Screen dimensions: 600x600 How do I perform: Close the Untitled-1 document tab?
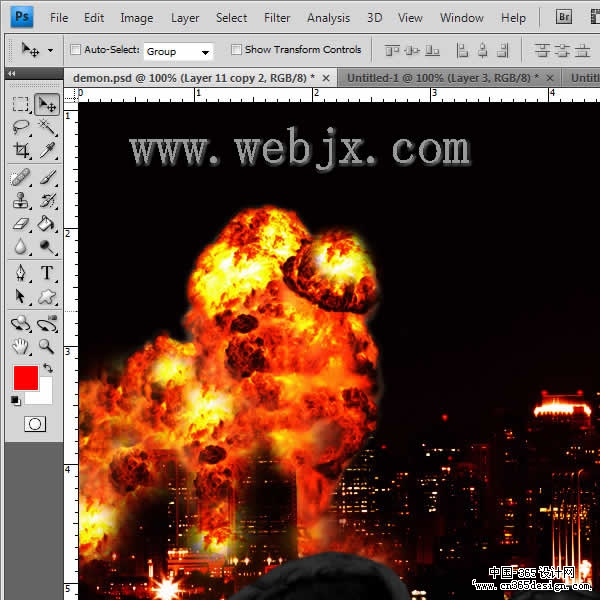click(550, 78)
